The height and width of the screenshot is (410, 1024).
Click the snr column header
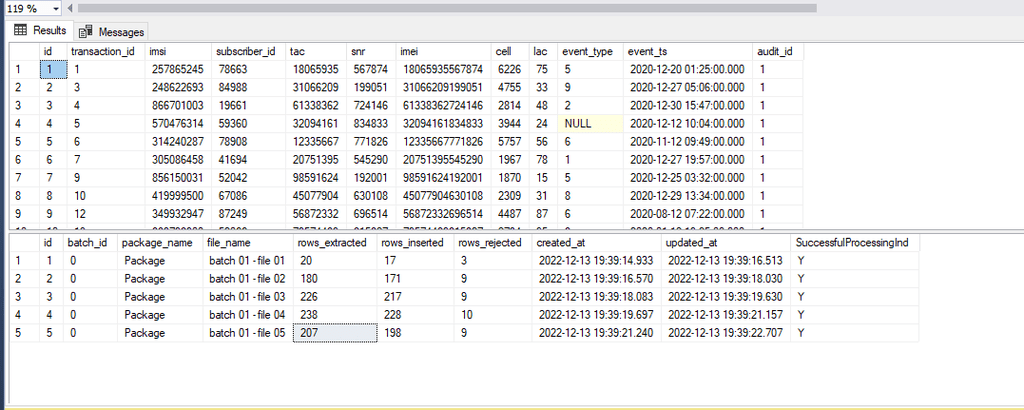(x=372, y=52)
